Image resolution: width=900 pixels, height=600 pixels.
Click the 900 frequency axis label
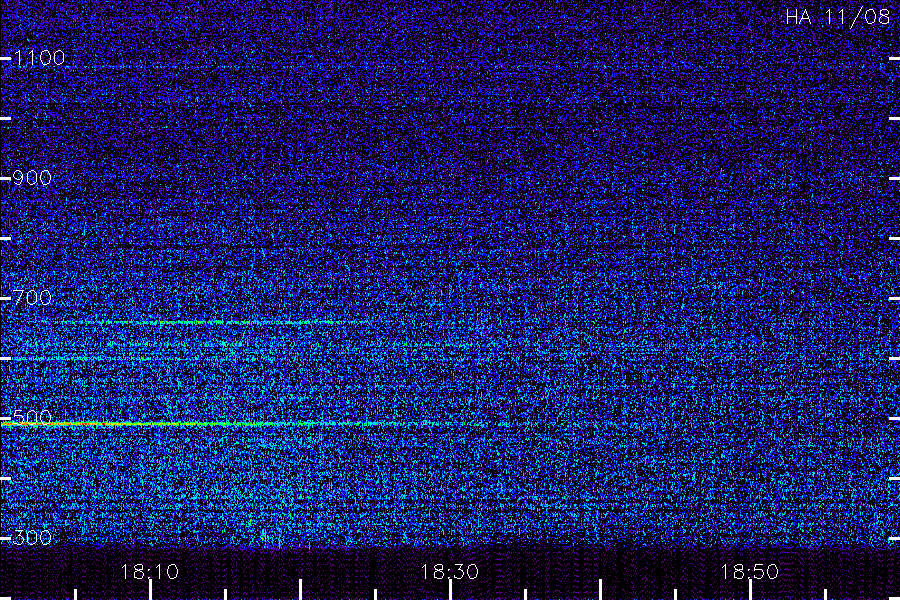click(x=32, y=178)
